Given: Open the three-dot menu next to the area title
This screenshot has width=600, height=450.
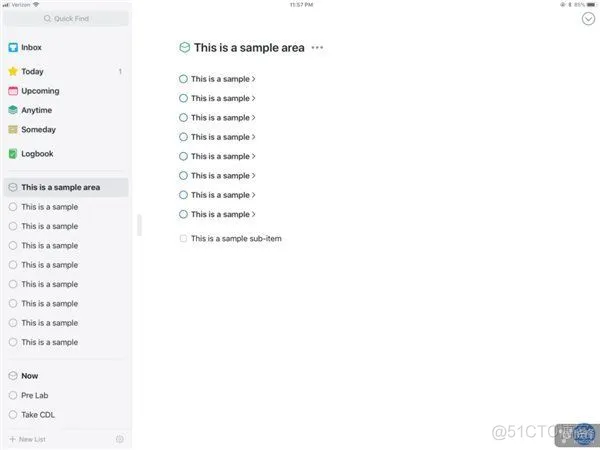Looking at the screenshot, I should (x=317, y=48).
